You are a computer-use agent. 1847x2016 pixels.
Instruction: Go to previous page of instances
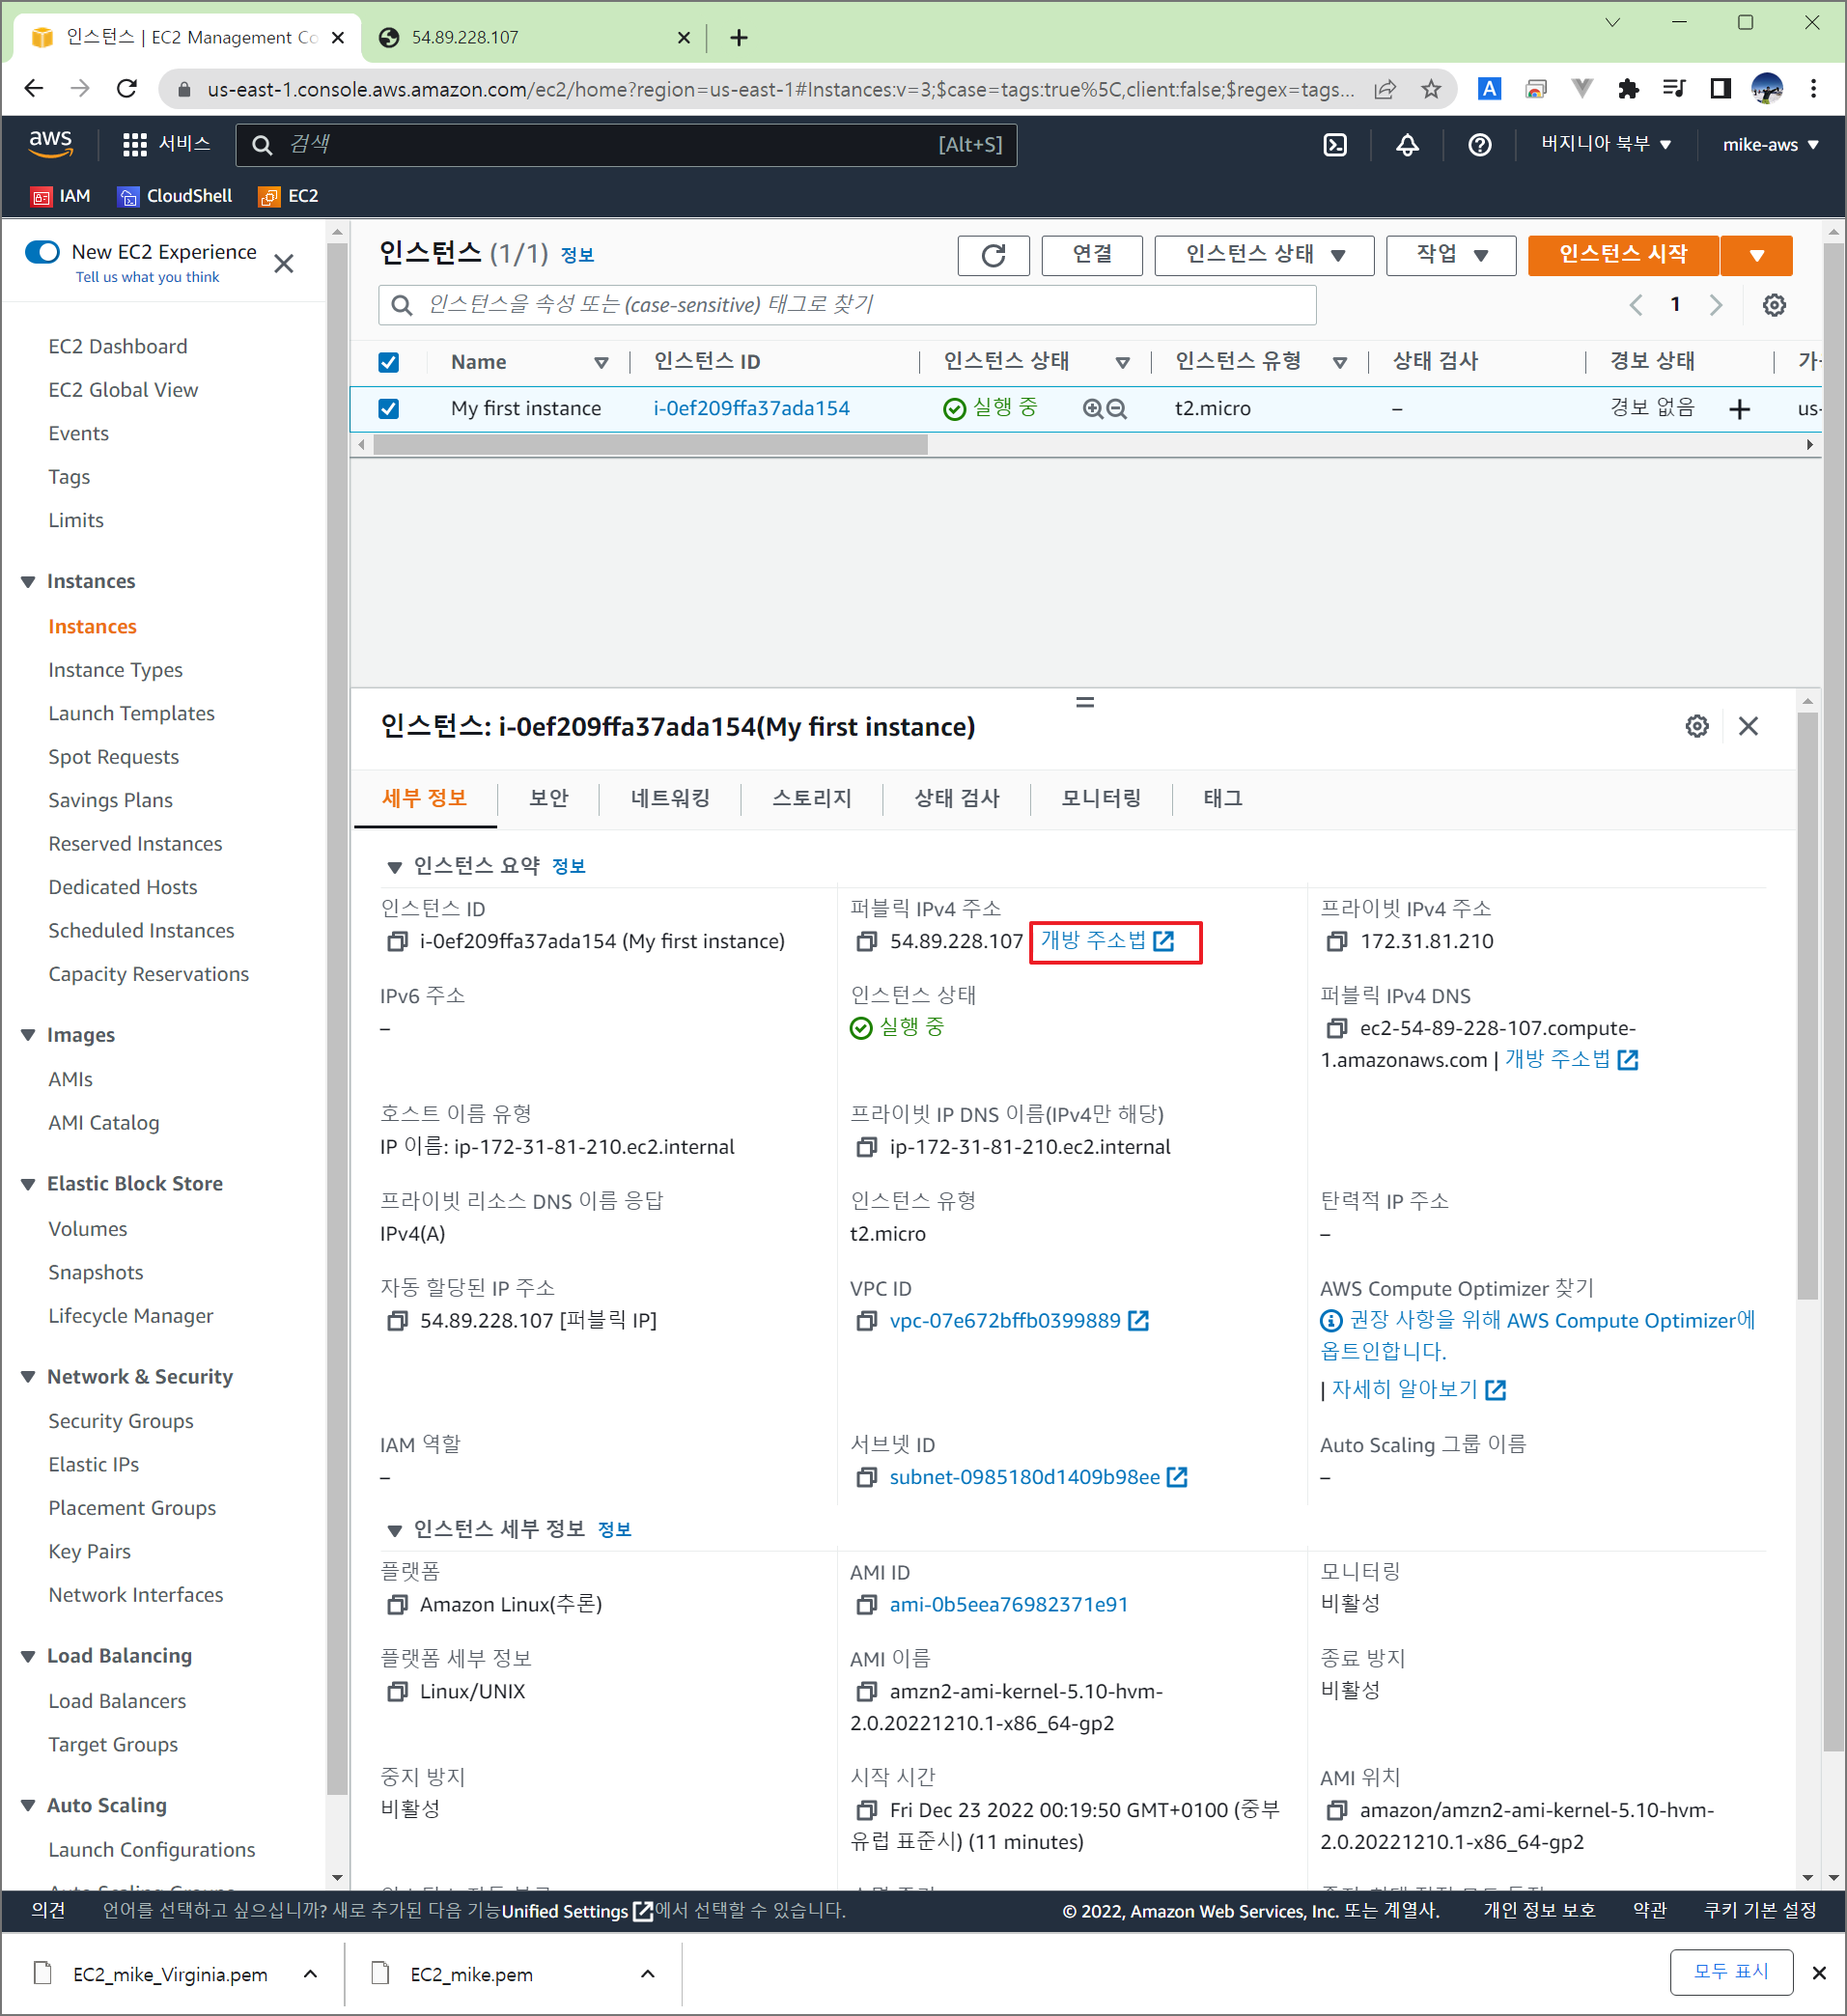pyautogui.click(x=1636, y=305)
